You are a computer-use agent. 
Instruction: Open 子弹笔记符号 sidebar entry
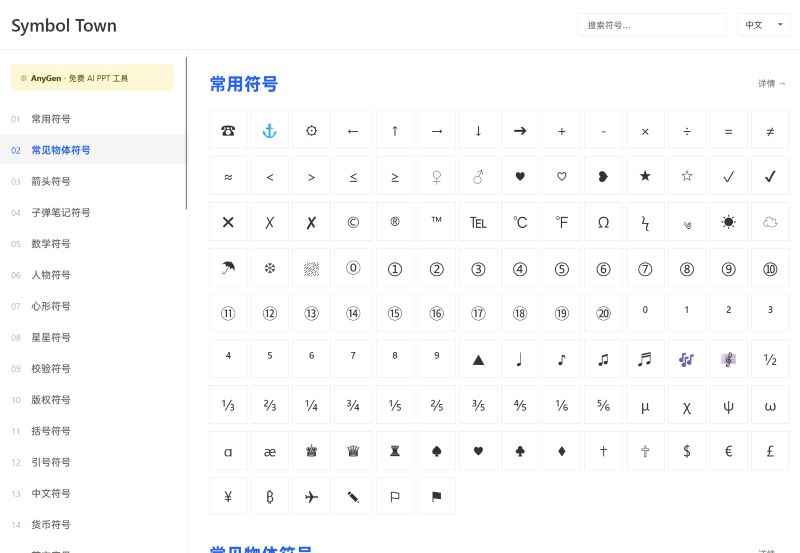[x=93, y=212]
